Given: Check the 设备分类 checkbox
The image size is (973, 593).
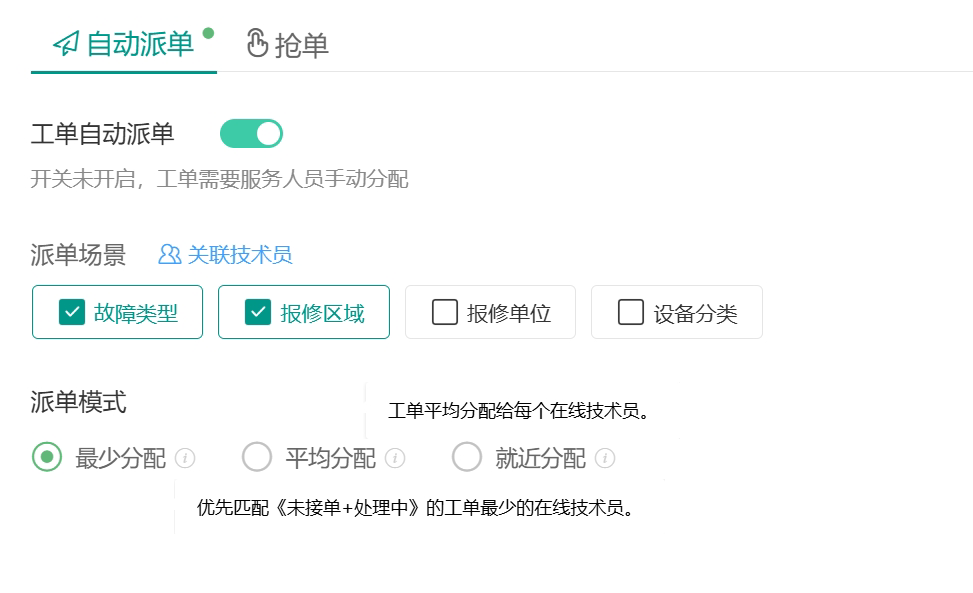Looking at the screenshot, I should pos(630,312).
